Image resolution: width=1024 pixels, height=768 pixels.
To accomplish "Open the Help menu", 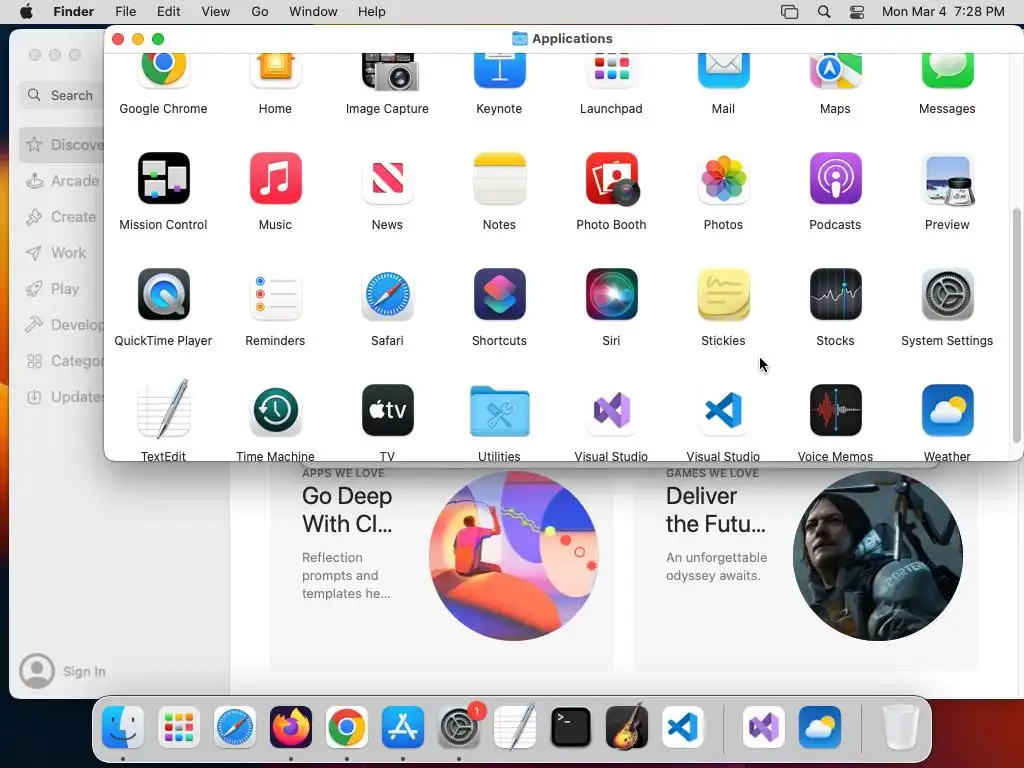I will (x=372, y=12).
